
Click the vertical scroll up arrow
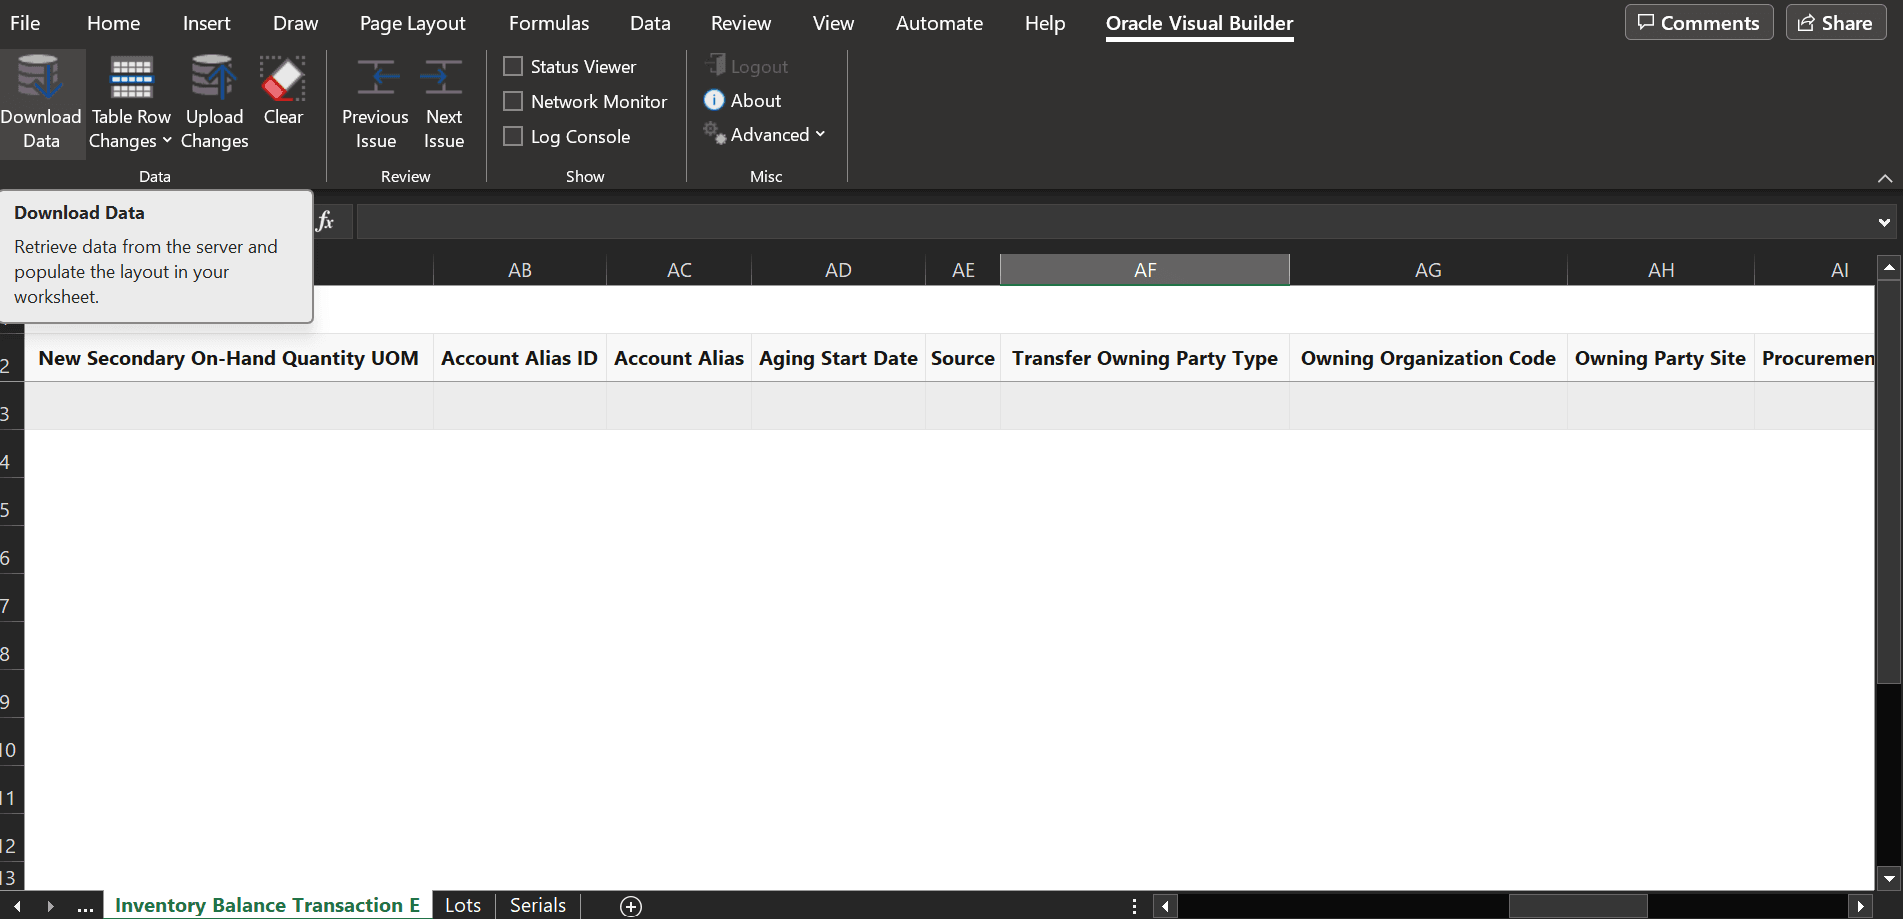[x=1889, y=267]
